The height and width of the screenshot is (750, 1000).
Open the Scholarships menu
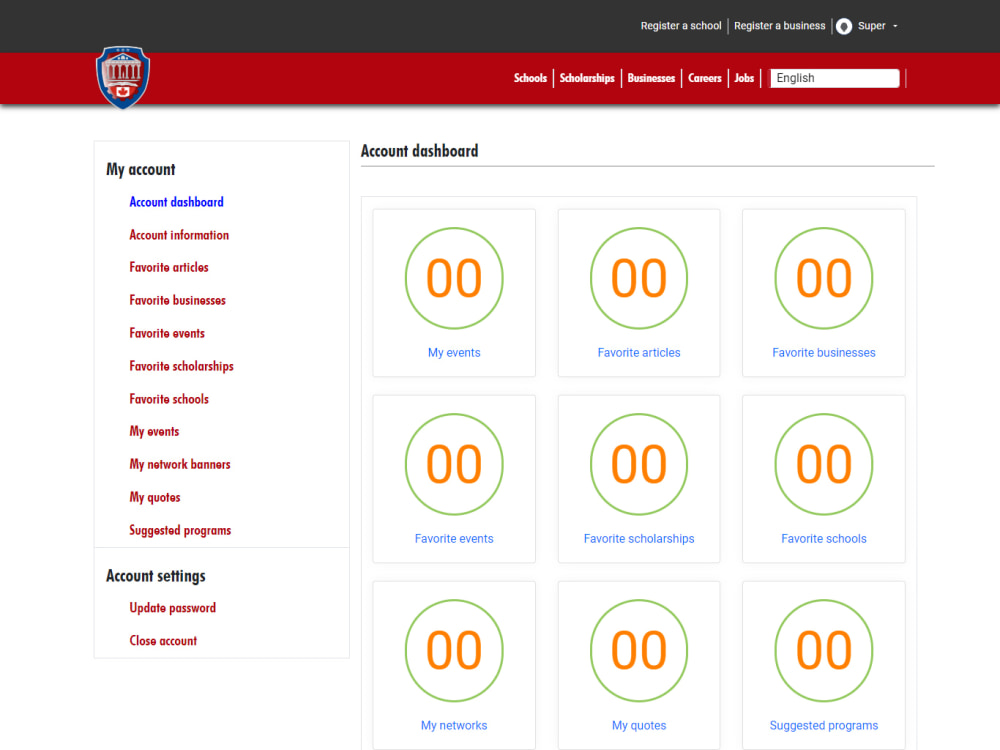tap(587, 78)
